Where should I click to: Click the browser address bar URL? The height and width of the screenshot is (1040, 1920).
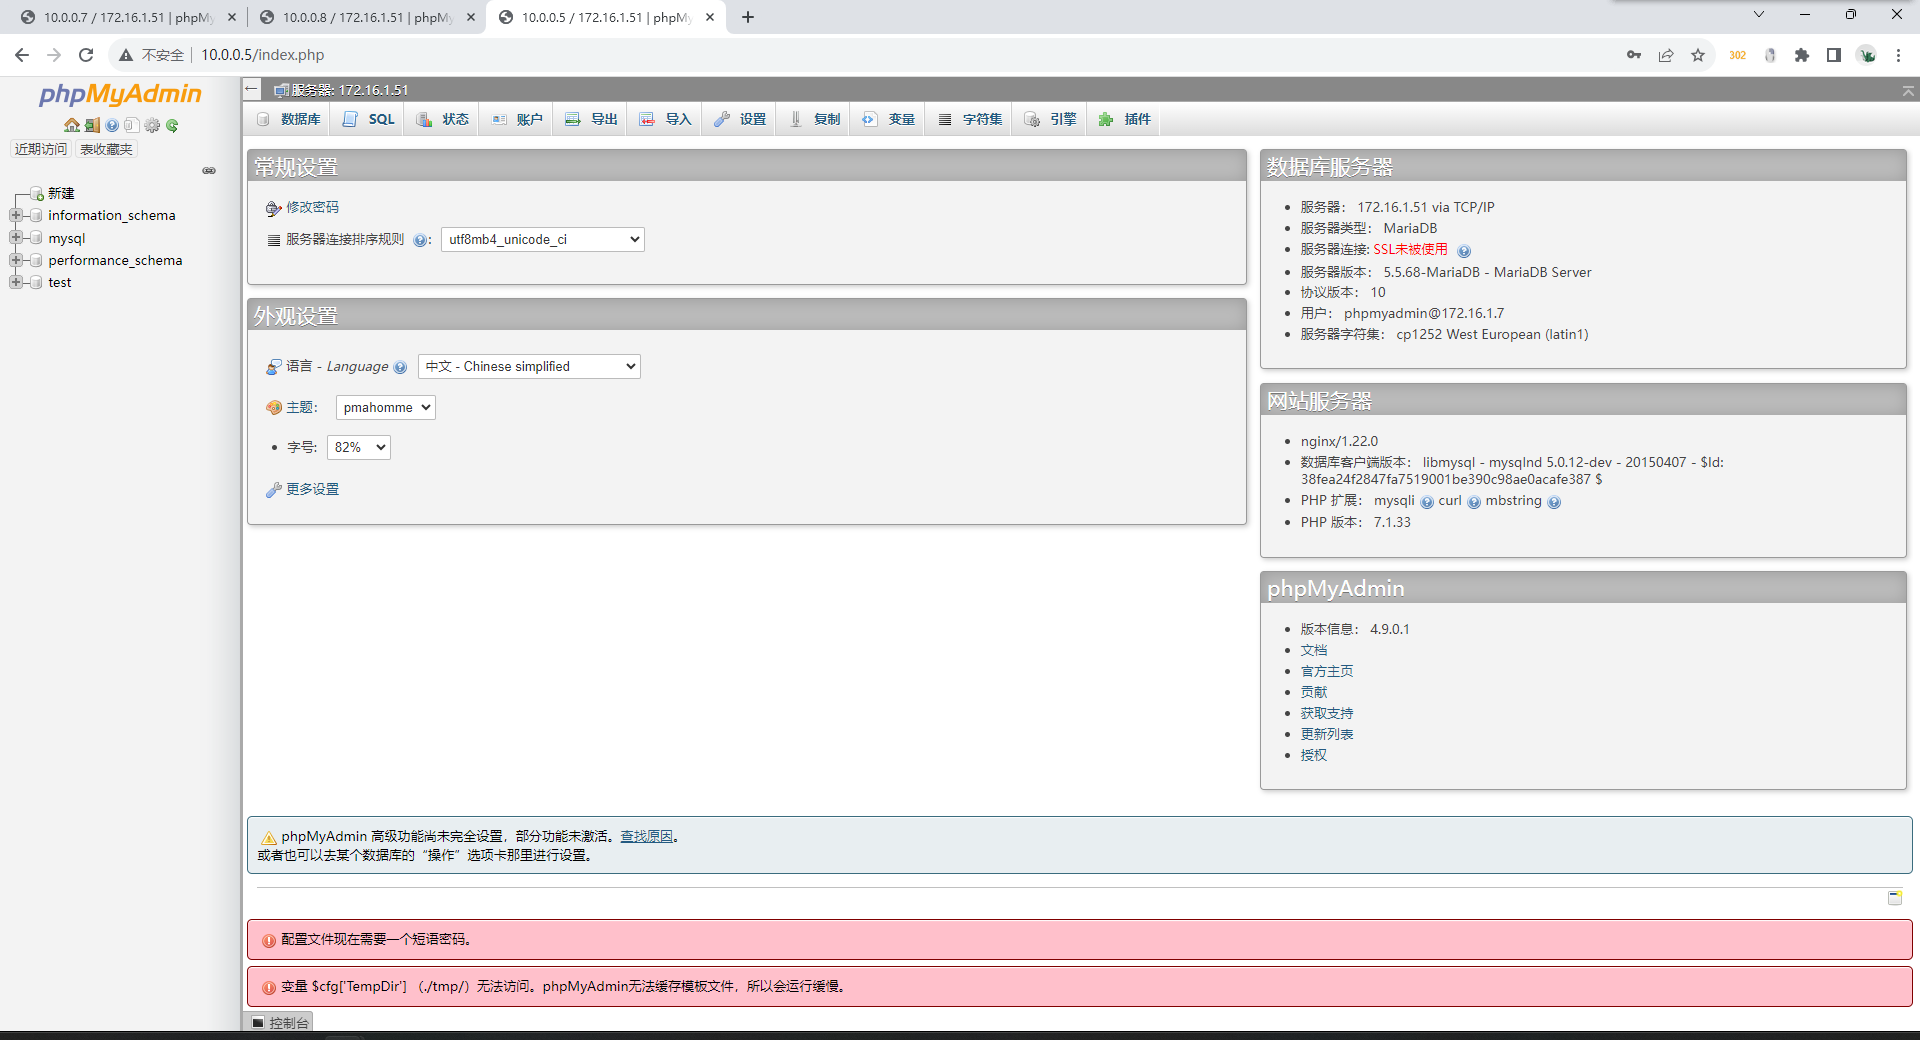[x=263, y=55]
